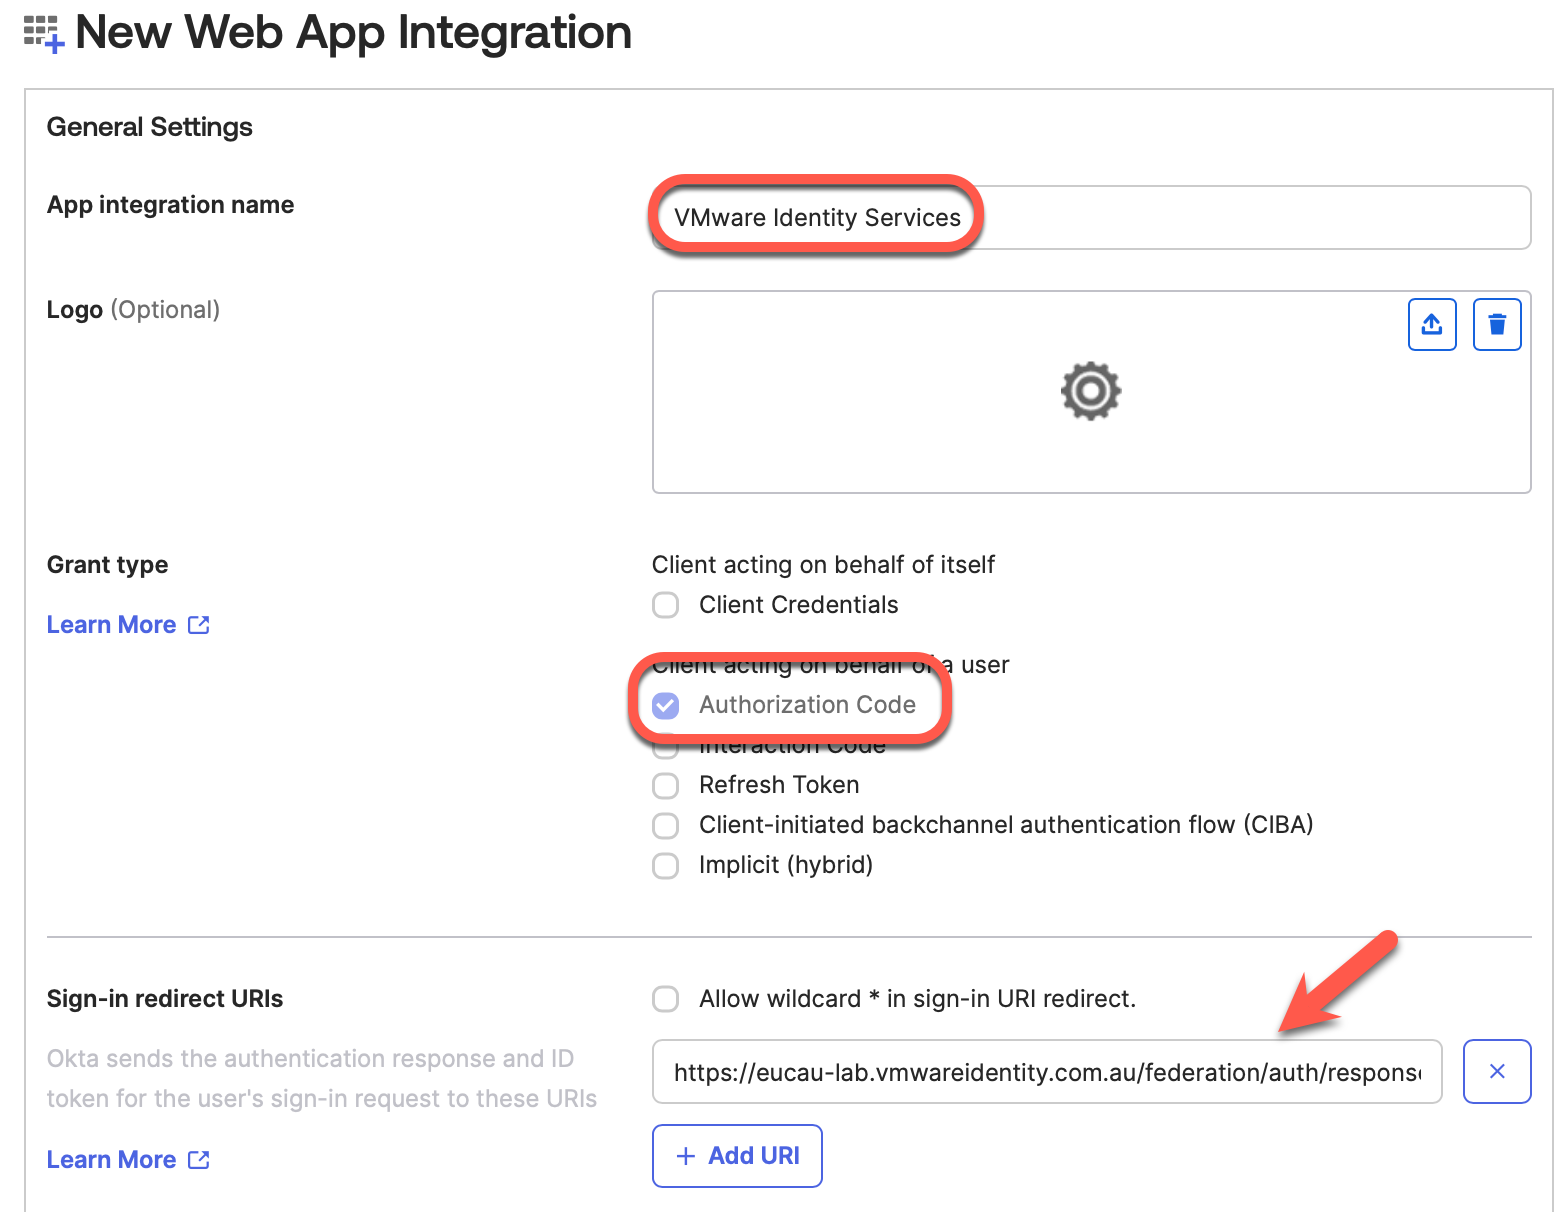Click external link icon beside redirect URIs Learn More

[199, 1160]
